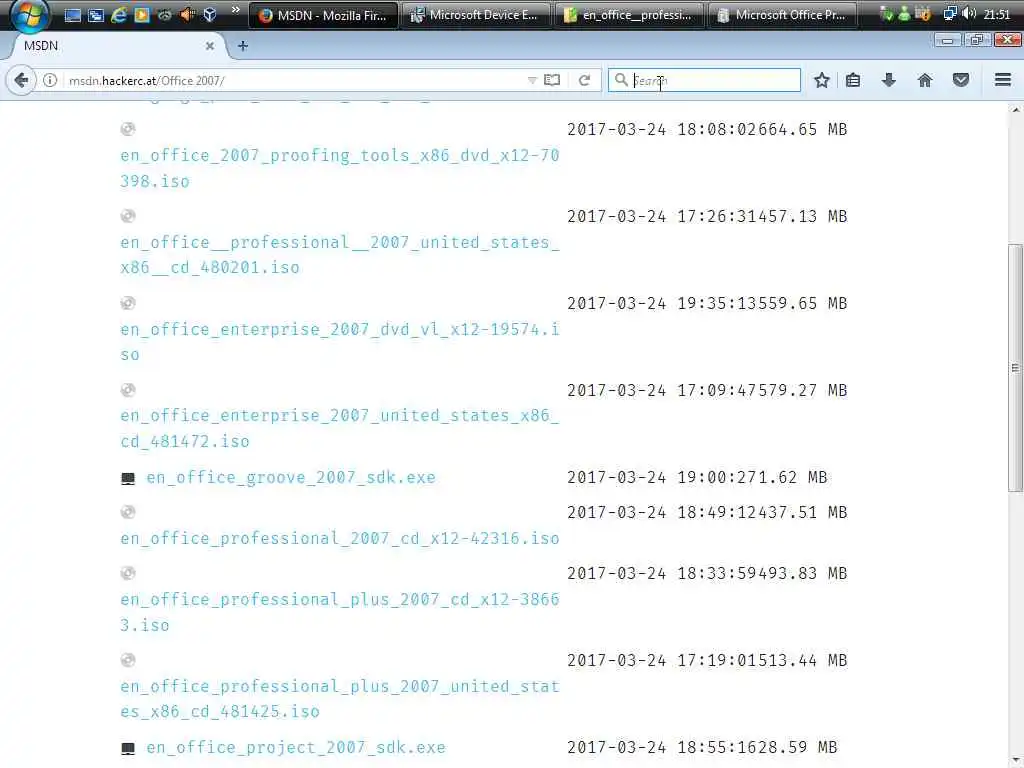Image resolution: width=1024 pixels, height=768 pixels.
Task: Open en_office__professional__2007_united_states iso link
Action: (340, 255)
